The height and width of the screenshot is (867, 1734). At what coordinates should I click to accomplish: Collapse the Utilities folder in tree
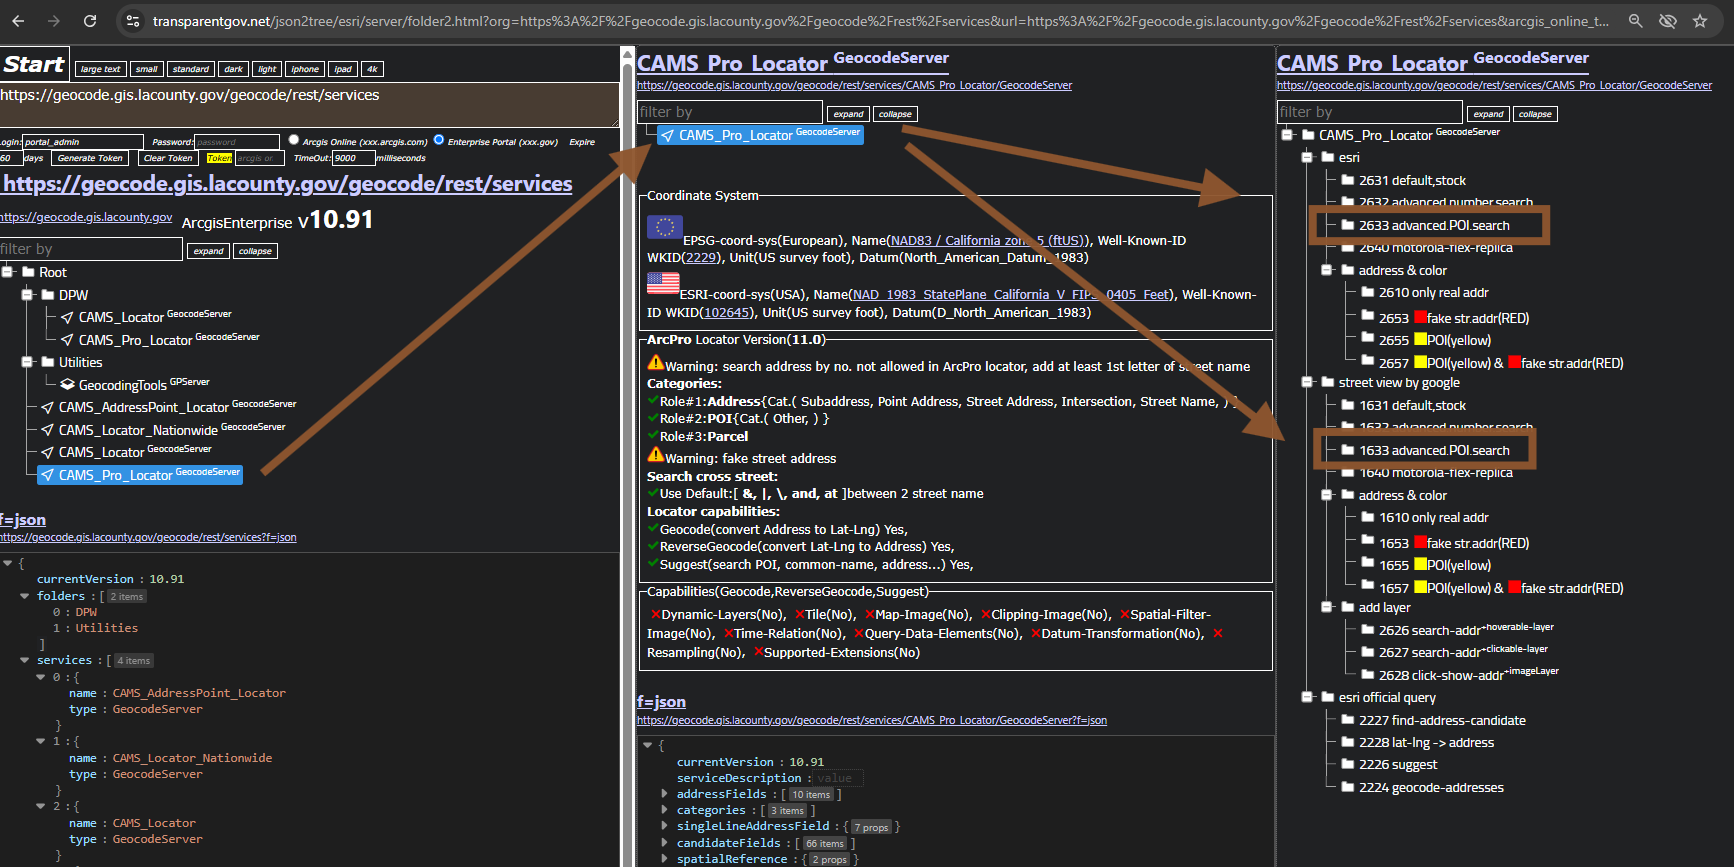coord(27,362)
